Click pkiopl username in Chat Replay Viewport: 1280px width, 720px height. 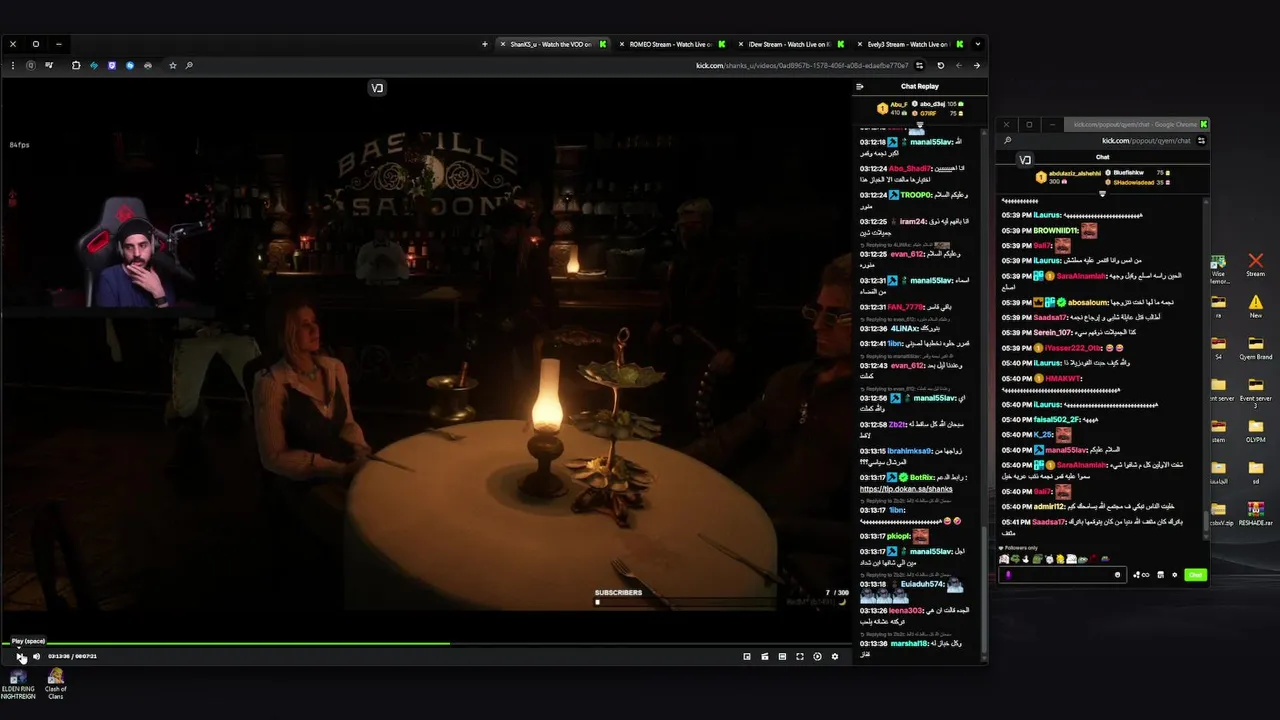[x=898, y=536]
